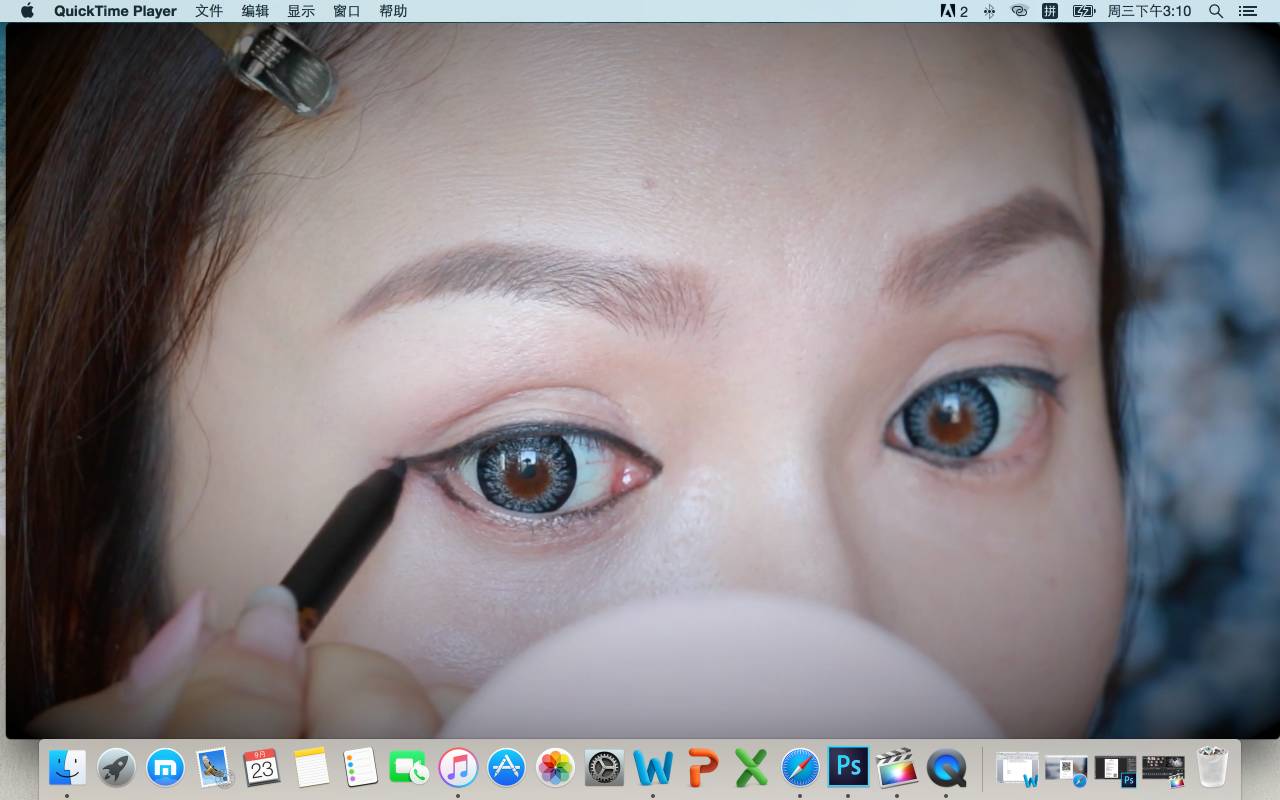Open Calendar showing 23 in Dock

tap(262, 768)
